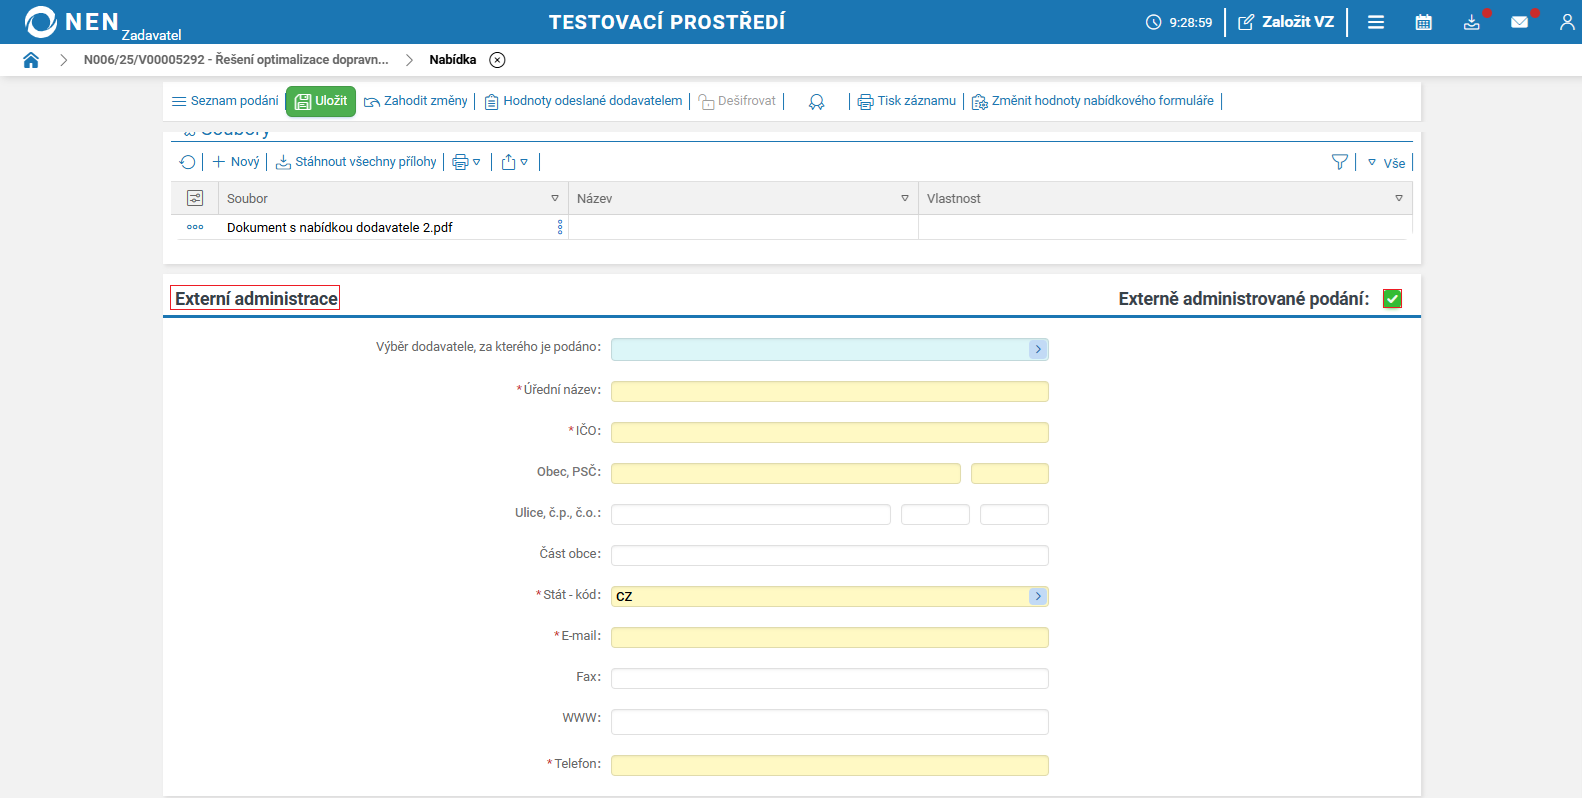
Task: Go to the N006/25/V00005292 breadcrumb item
Action: tap(236, 60)
